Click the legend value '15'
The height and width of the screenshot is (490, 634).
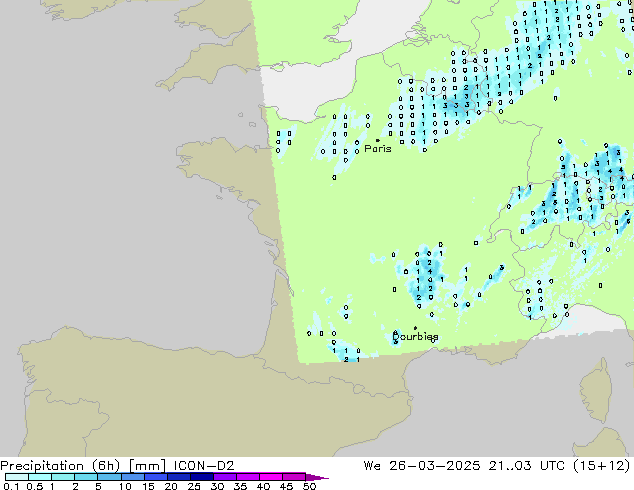pyautogui.click(x=148, y=486)
